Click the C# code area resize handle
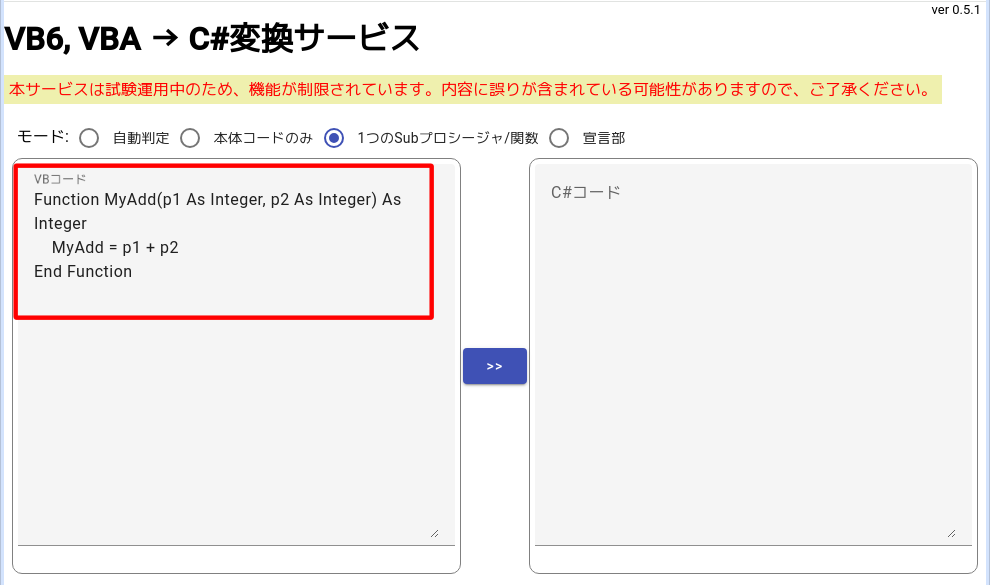This screenshot has width=990, height=585. (951, 534)
